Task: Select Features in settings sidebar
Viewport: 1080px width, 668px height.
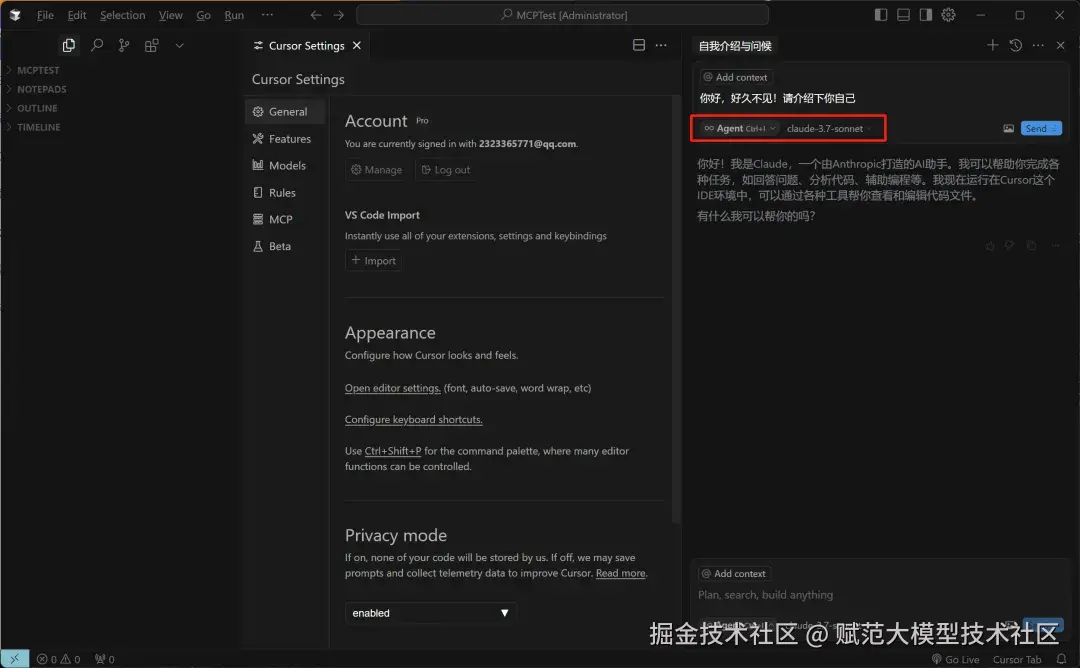Action: (x=284, y=138)
